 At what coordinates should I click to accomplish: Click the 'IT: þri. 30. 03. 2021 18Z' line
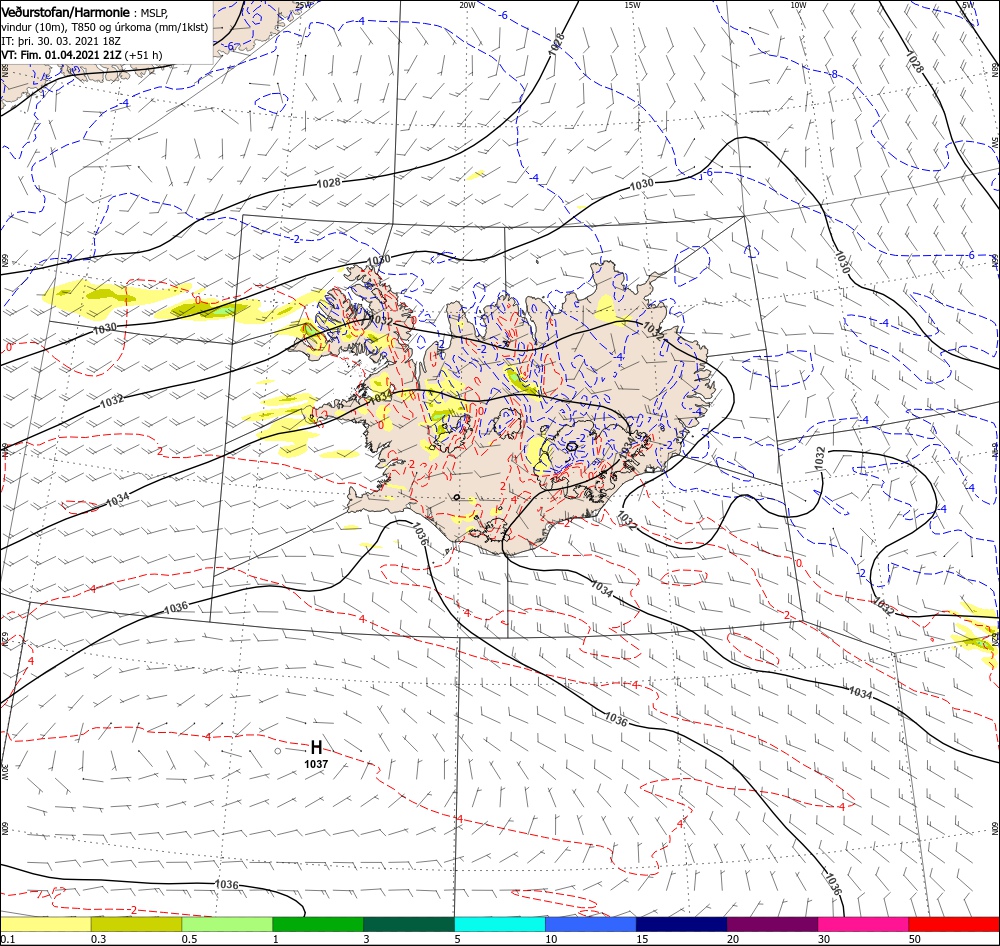click(x=61, y=41)
